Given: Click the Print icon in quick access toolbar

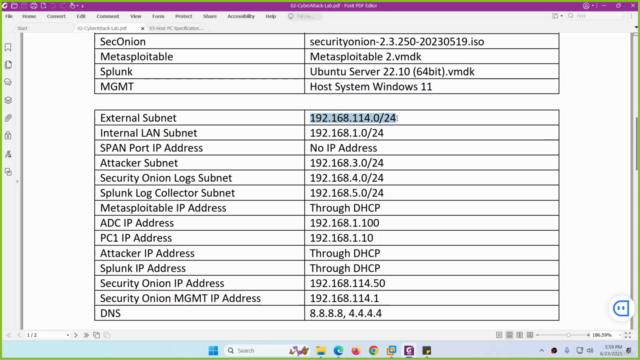Looking at the screenshot, I should (x=34, y=6).
